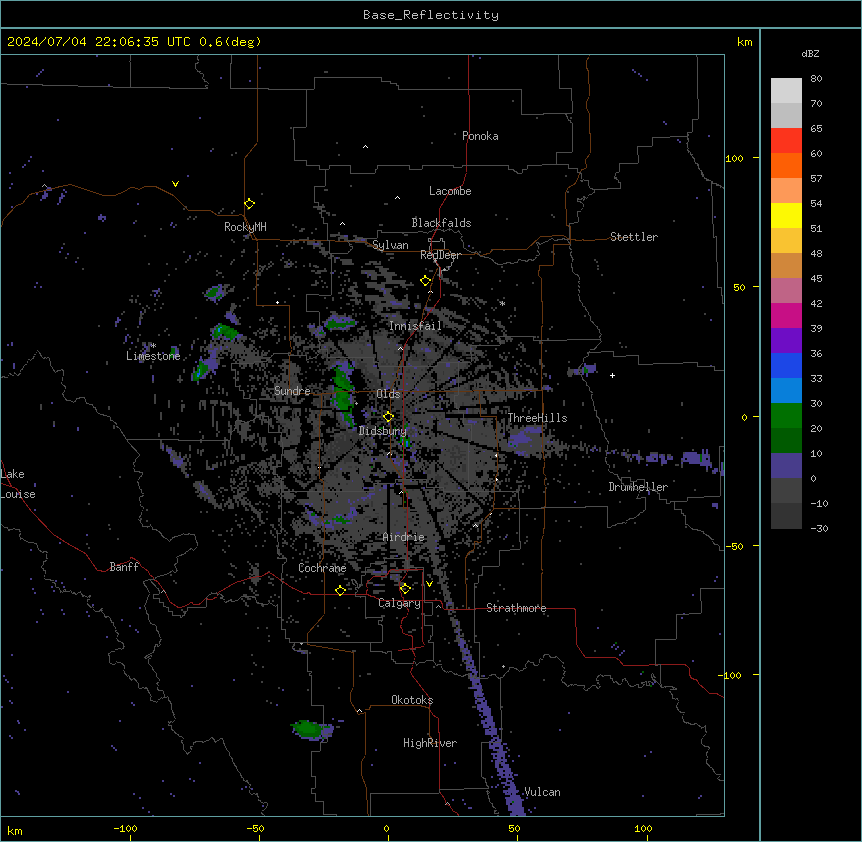Click the white asterisk marker east of Innisfail
Image resolution: width=862 pixels, height=842 pixels.
tap(502, 303)
